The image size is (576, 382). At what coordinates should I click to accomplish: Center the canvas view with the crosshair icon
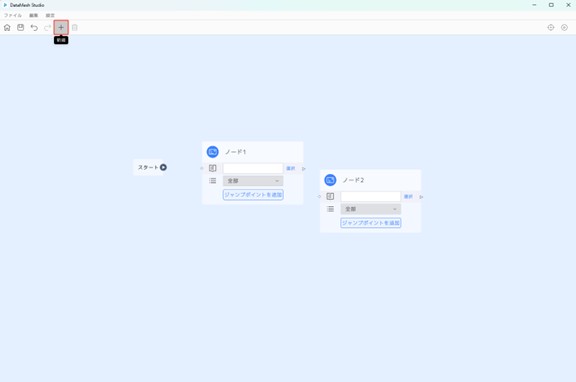(551, 28)
